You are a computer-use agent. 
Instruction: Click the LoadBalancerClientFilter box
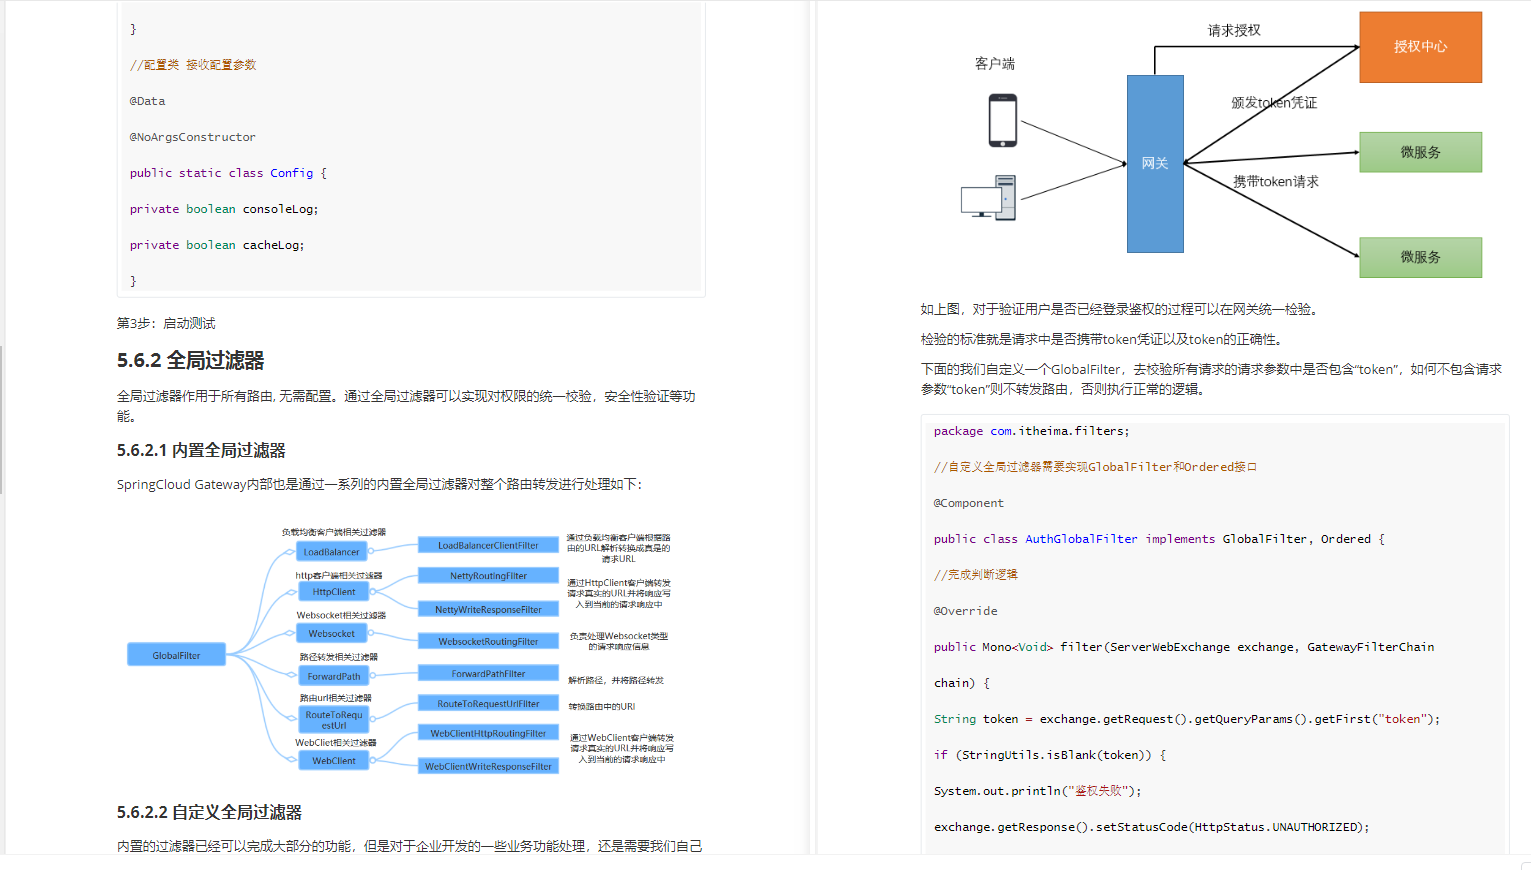pyautogui.click(x=488, y=544)
